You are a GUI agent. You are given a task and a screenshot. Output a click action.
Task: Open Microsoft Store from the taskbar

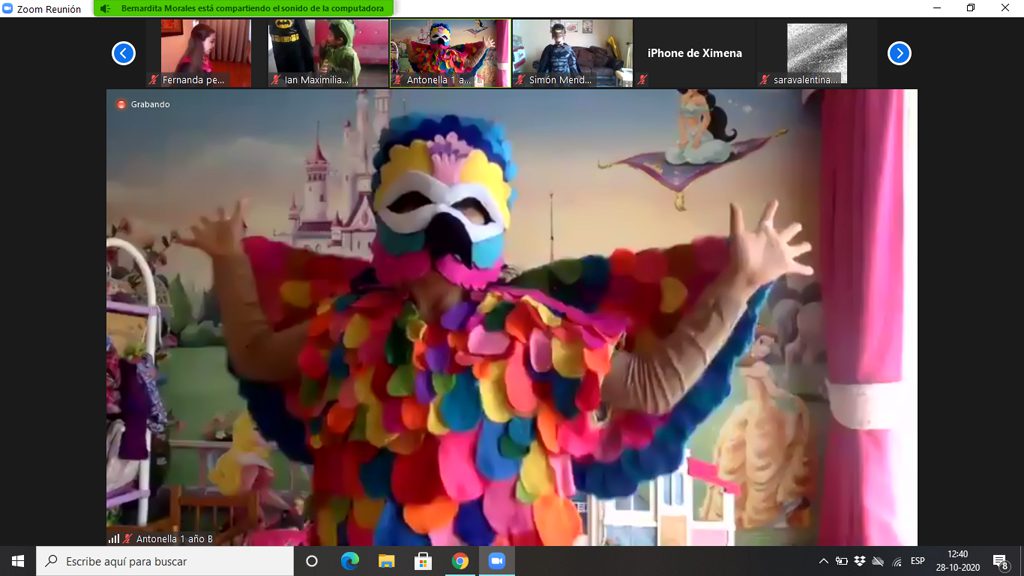(x=423, y=561)
